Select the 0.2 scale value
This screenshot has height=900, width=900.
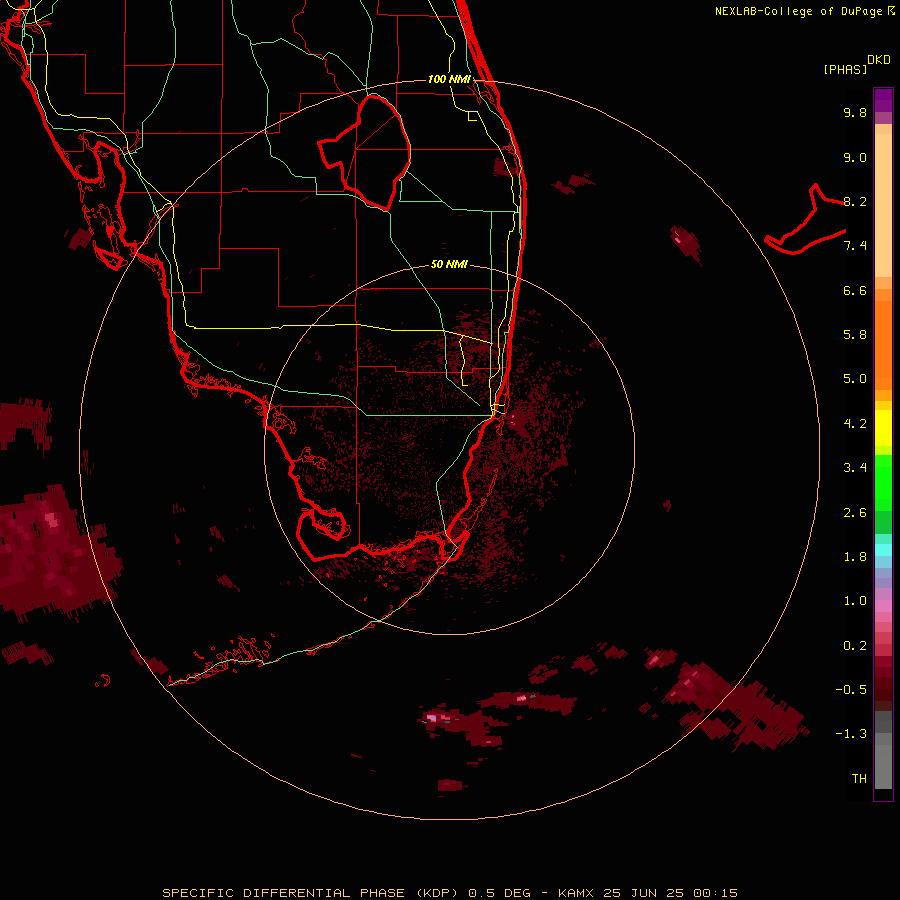point(855,646)
